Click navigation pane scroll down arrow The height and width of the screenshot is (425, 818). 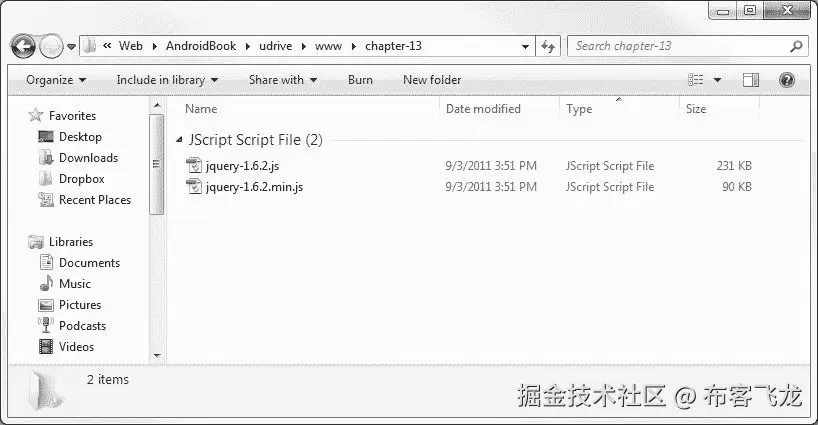coord(157,356)
